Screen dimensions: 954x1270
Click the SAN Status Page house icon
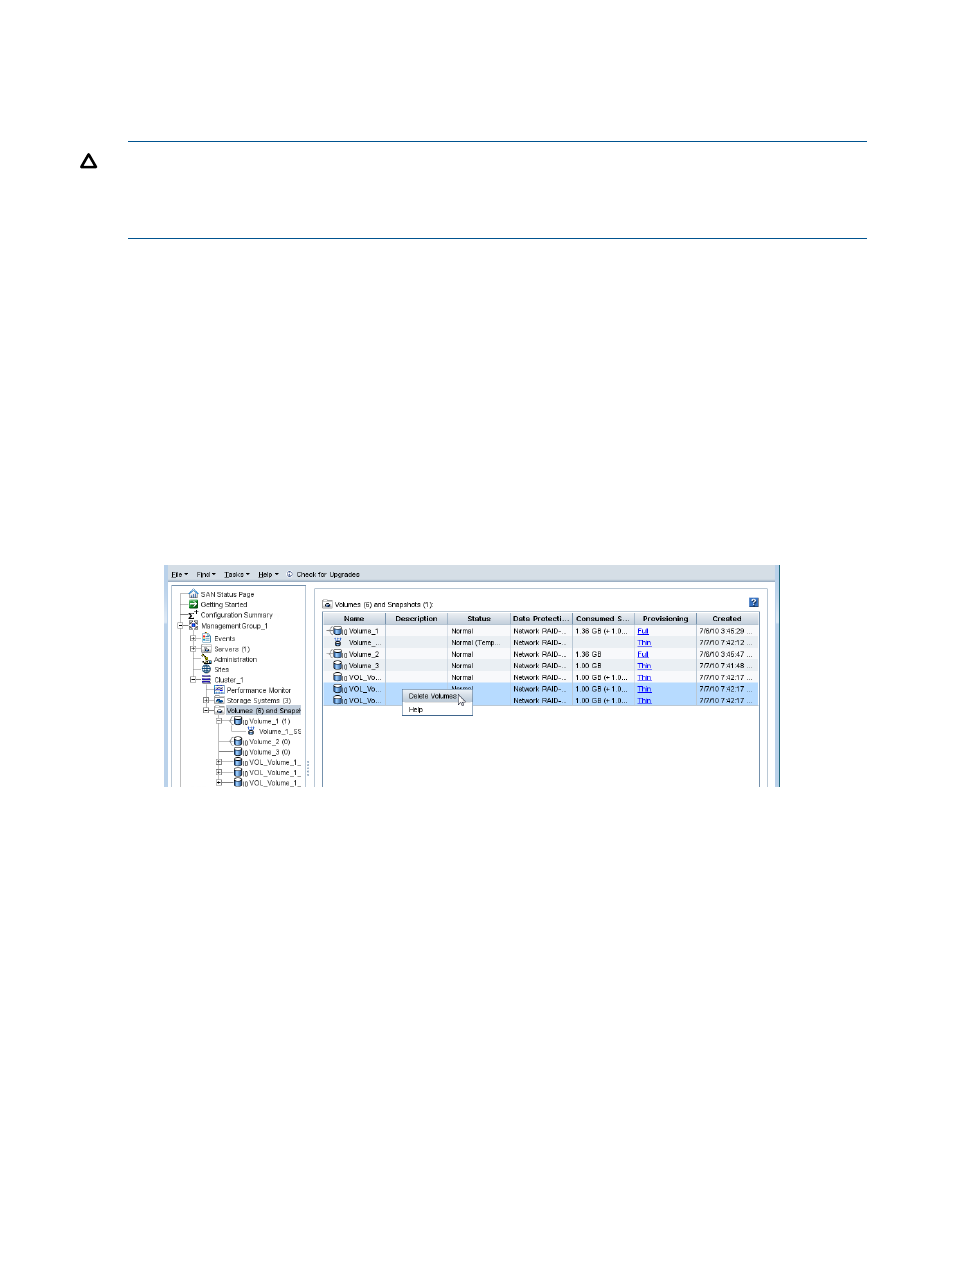pyautogui.click(x=193, y=594)
